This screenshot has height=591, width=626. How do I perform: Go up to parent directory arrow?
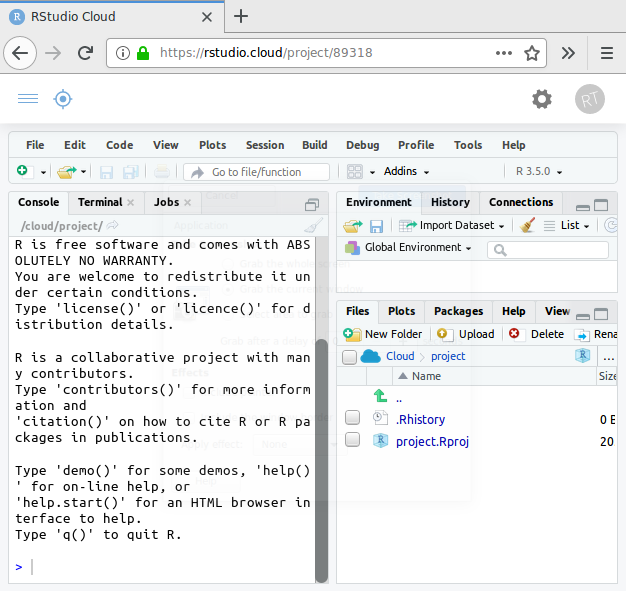[380, 396]
